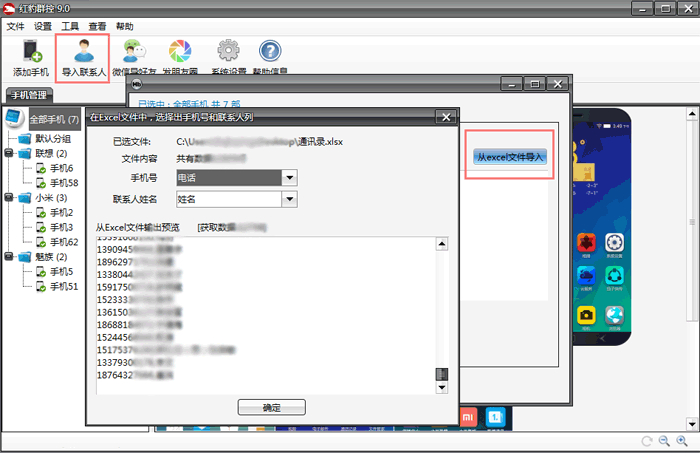
Task: Click the preview list scrollbar thumb
Action: tap(442, 374)
